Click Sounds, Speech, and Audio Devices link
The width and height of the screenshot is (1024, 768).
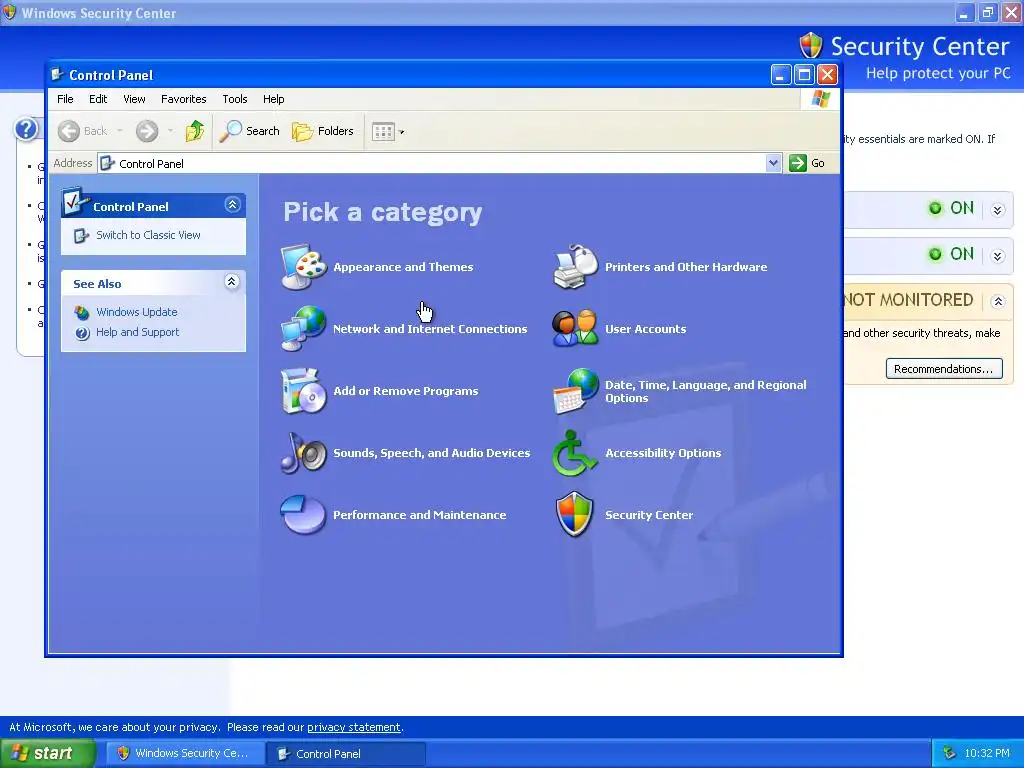(432, 453)
